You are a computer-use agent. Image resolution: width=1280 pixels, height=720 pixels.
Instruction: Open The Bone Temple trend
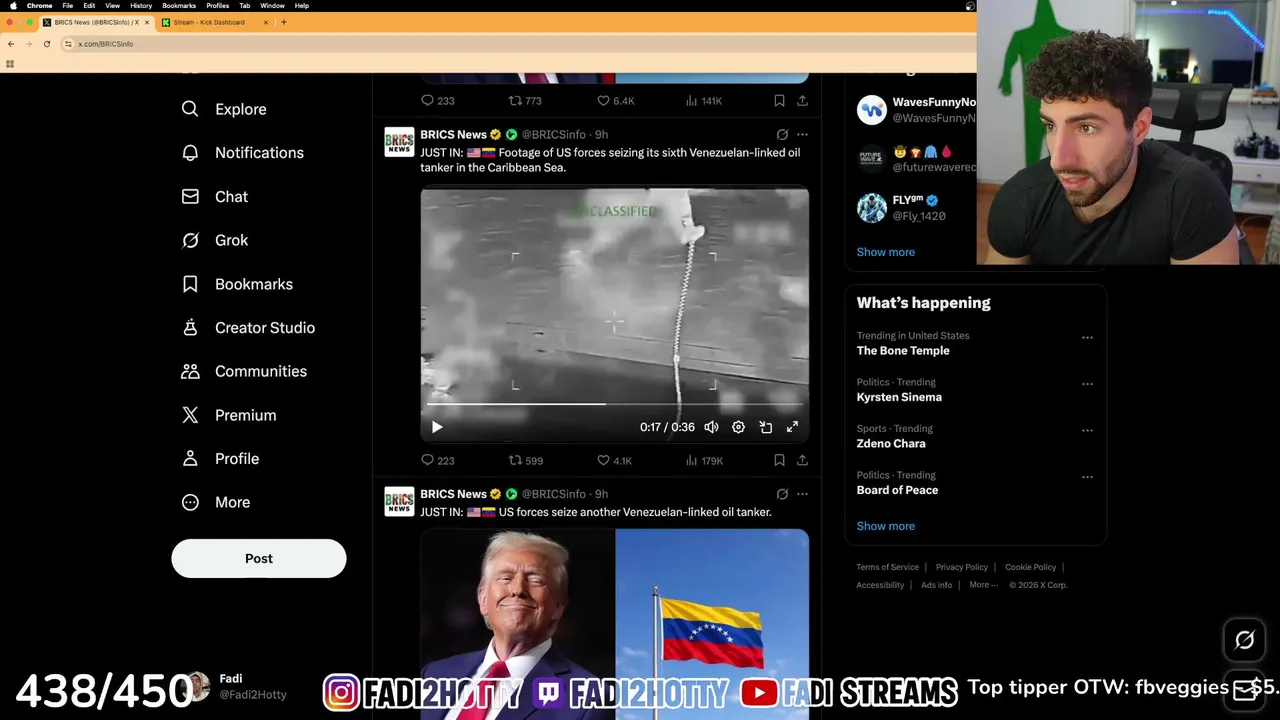[903, 351]
